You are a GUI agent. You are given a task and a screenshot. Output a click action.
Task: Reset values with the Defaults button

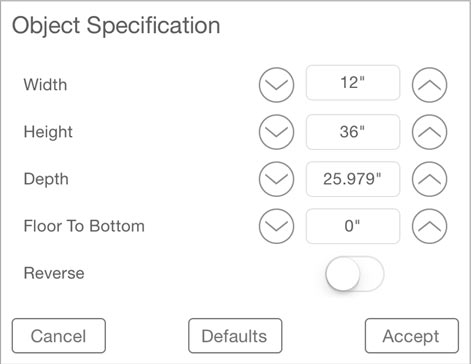coord(235,336)
